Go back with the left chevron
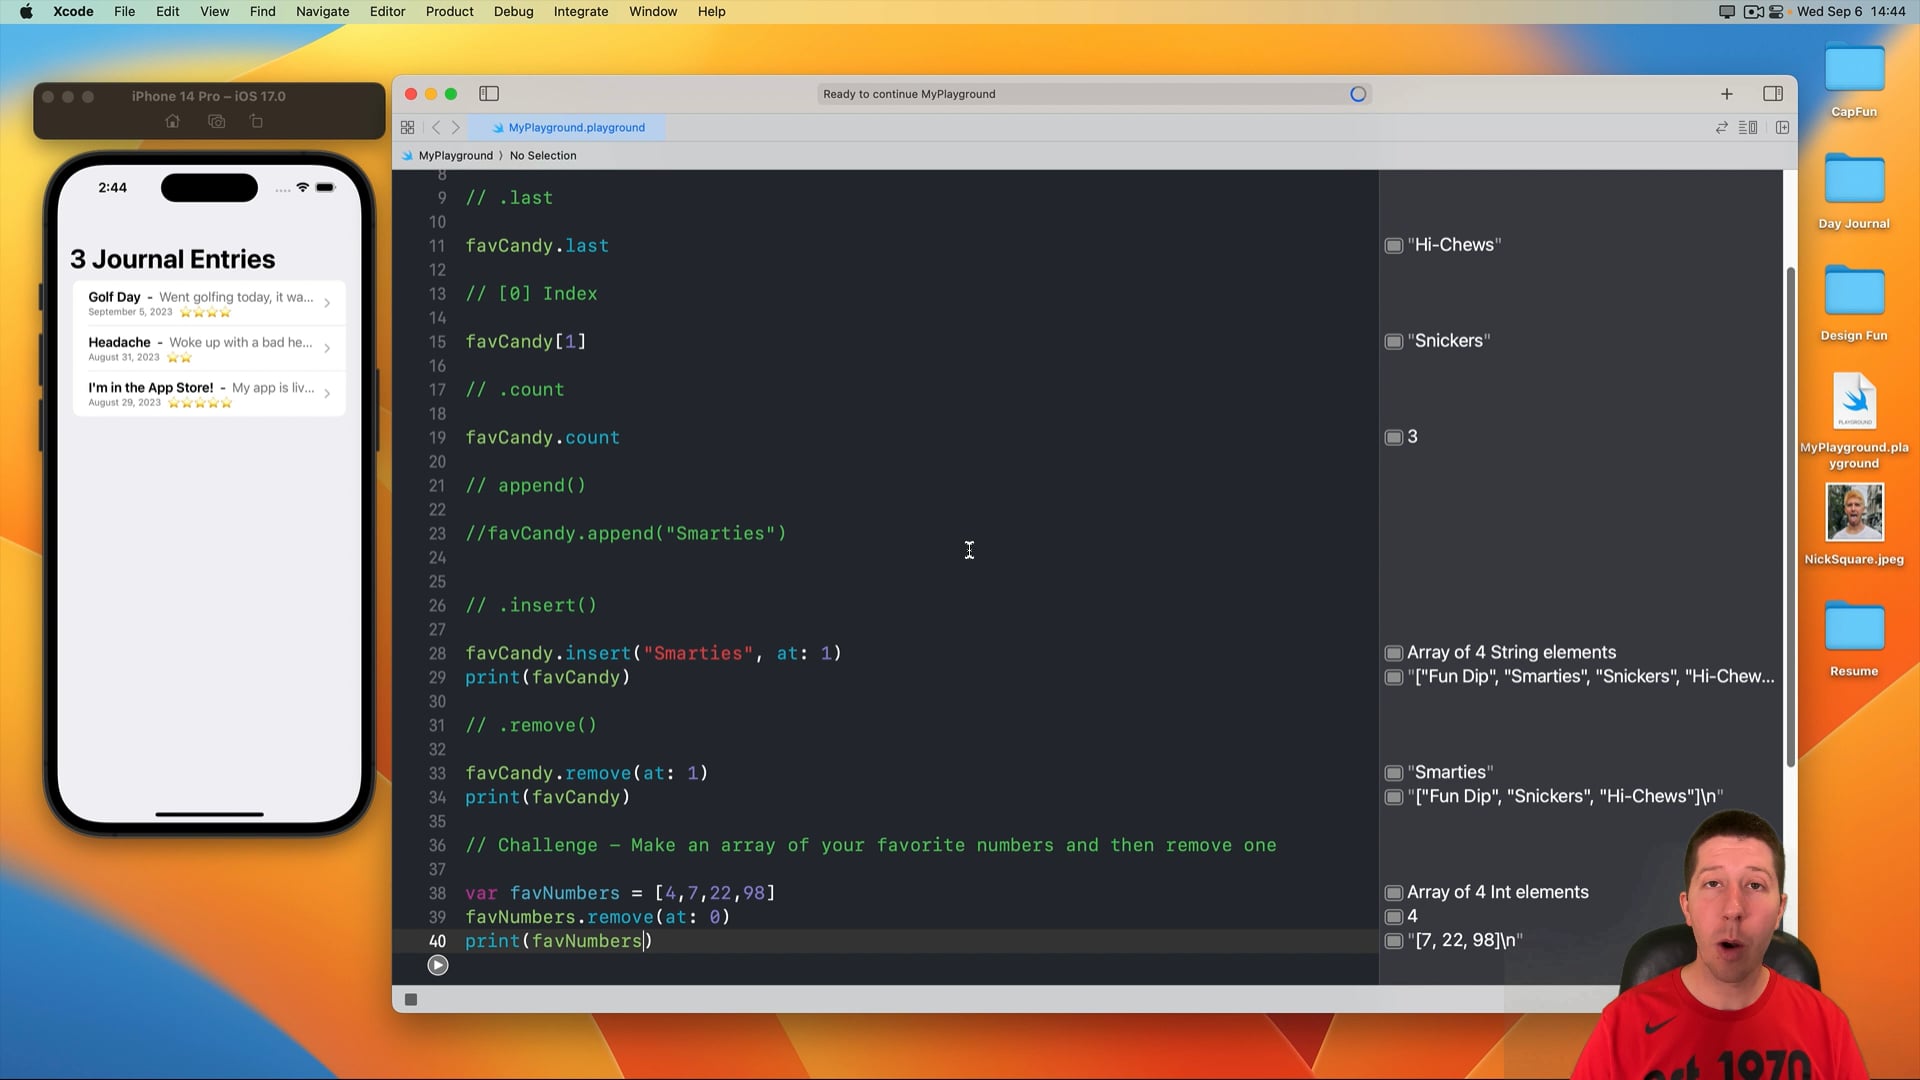 point(436,128)
